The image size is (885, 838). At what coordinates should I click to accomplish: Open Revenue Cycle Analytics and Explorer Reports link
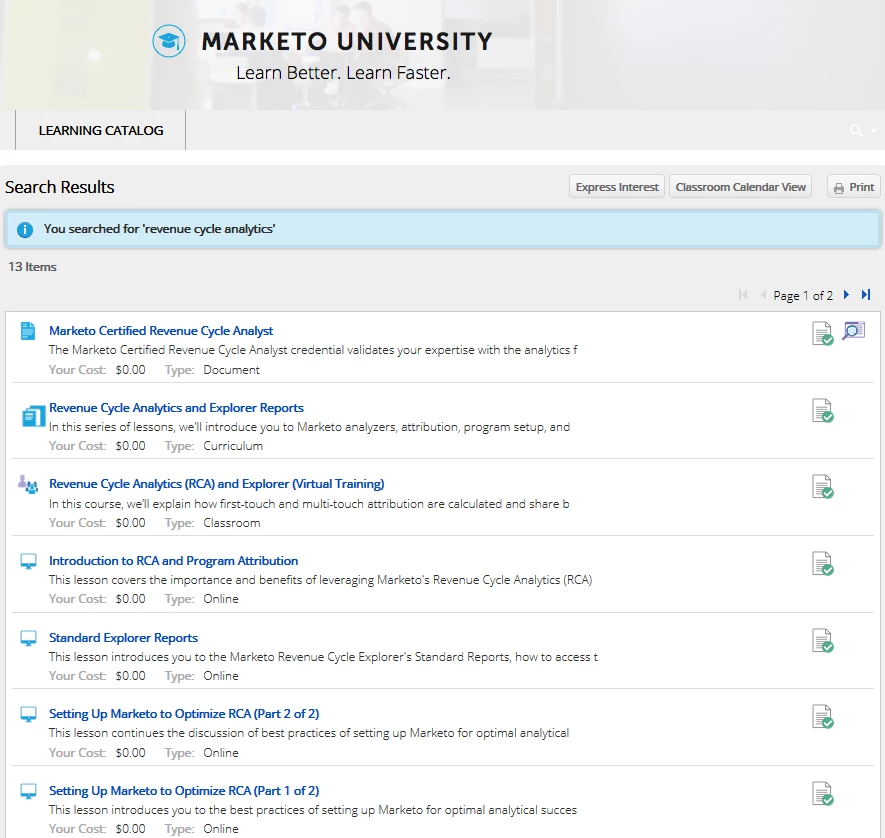pos(176,407)
